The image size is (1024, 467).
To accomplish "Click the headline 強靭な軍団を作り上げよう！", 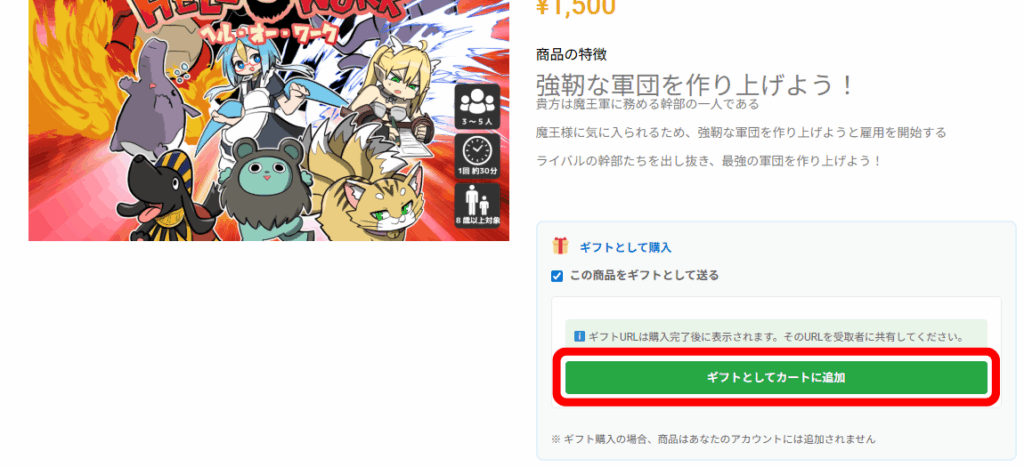I will tap(696, 85).
